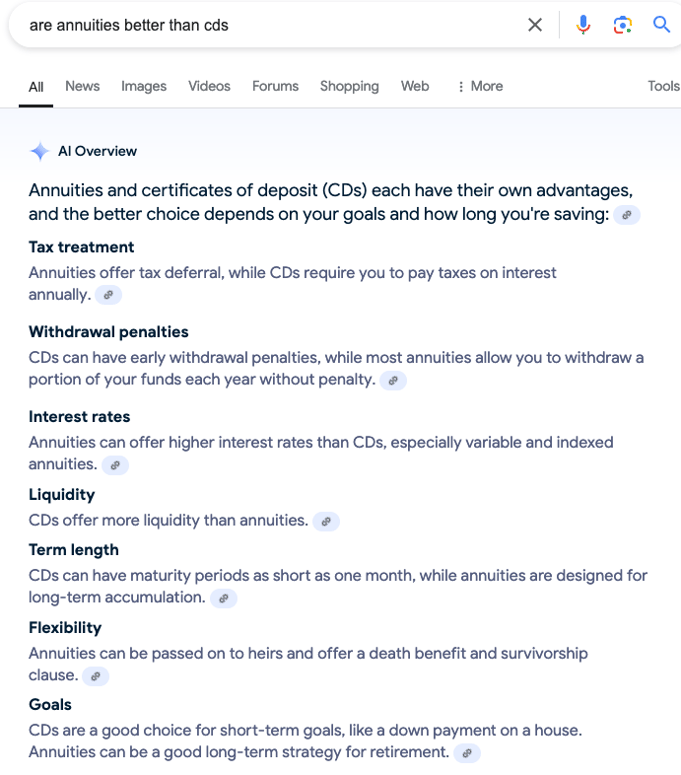The height and width of the screenshot is (775, 681).
Task: Open source link icon under Liquidity
Action: click(x=326, y=521)
